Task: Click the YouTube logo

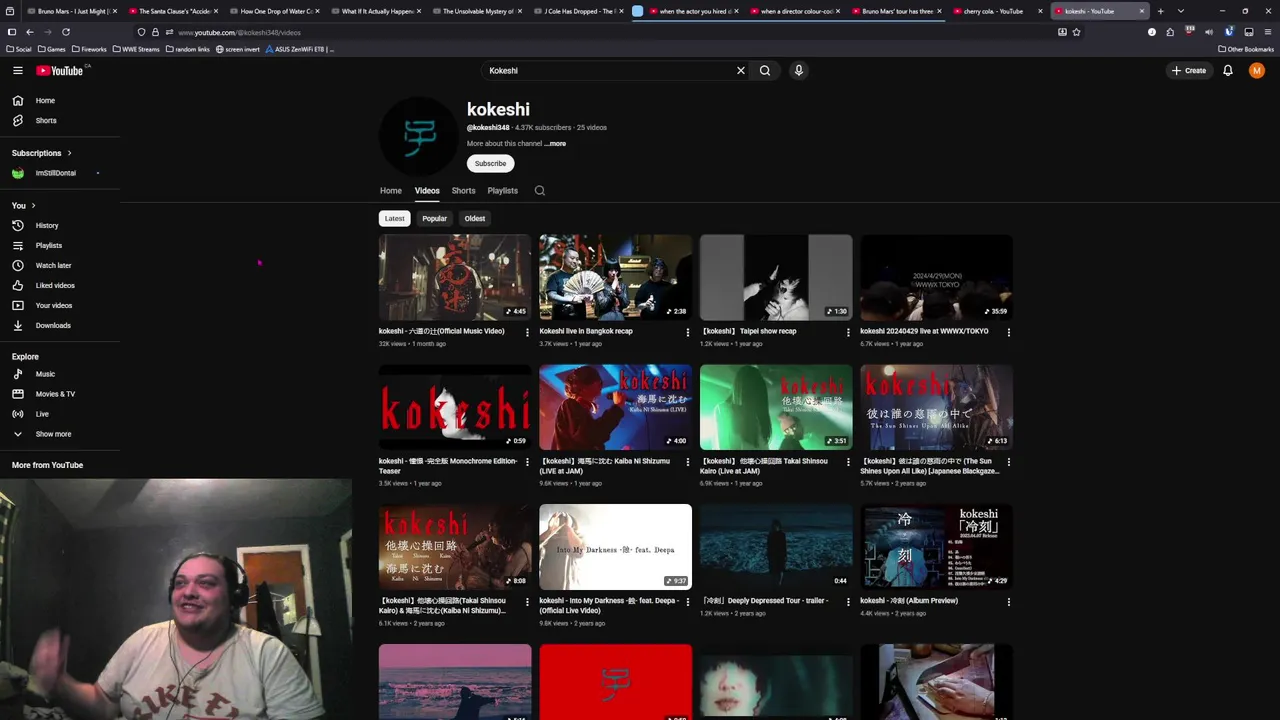Action: click(60, 70)
